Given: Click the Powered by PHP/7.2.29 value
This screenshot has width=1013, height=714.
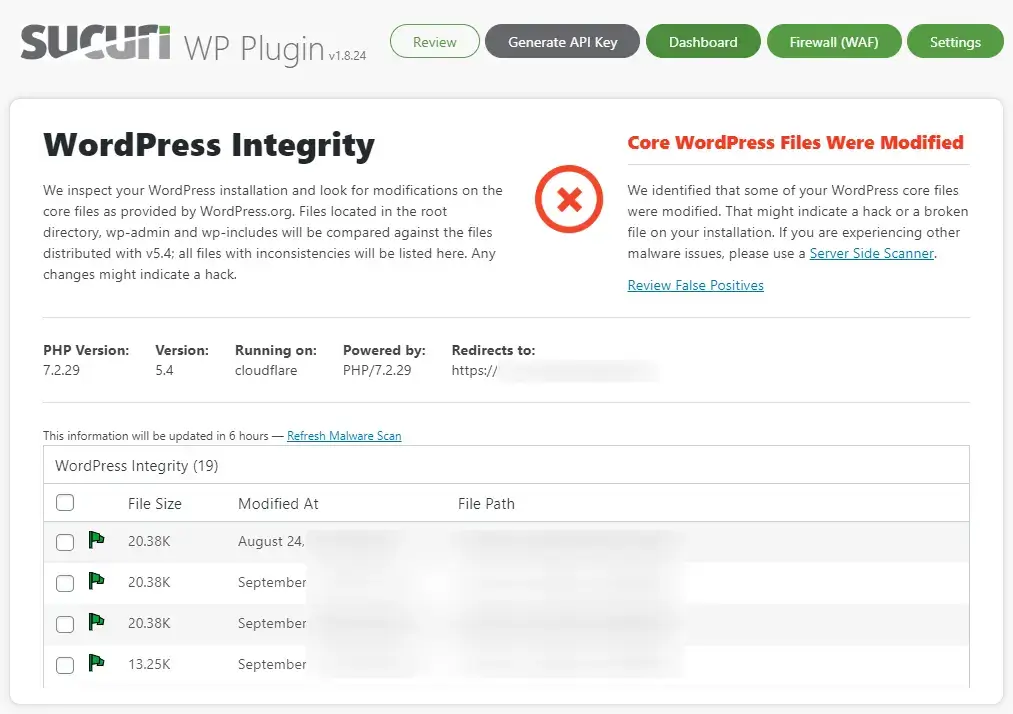Looking at the screenshot, I should click(x=377, y=370).
